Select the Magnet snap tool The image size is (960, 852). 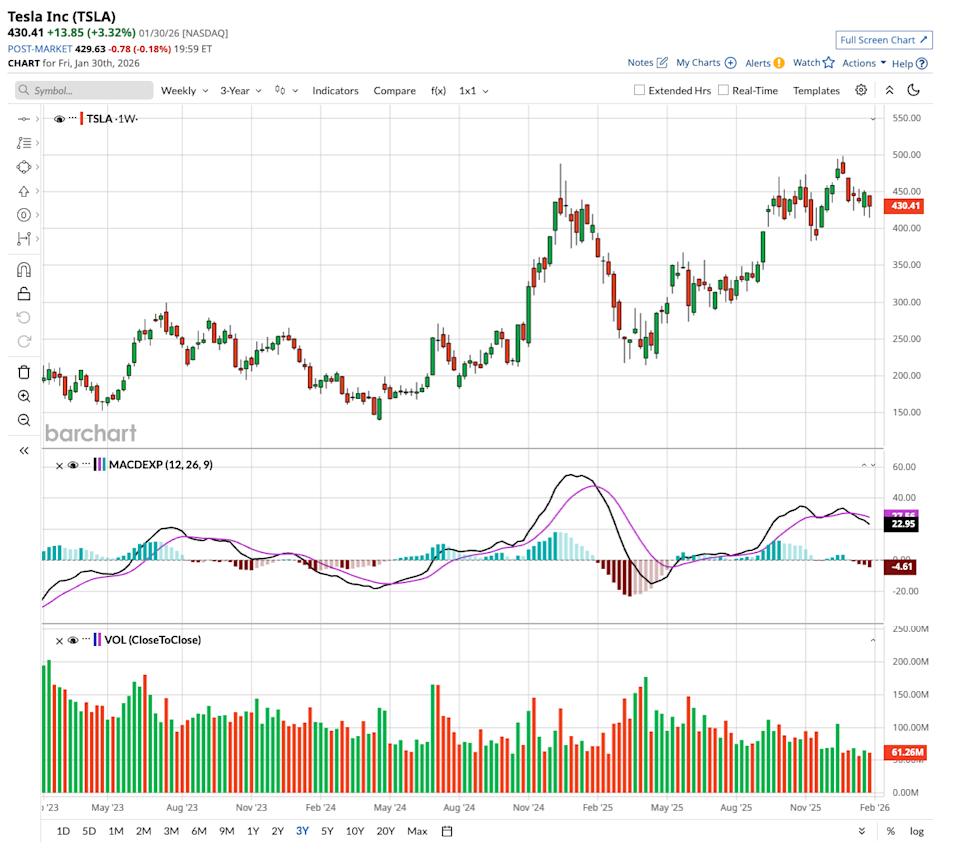pyautogui.click(x=24, y=268)
